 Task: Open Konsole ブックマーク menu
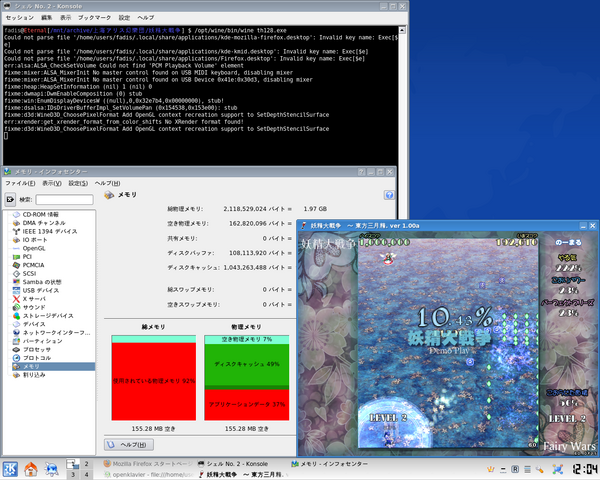[95, 18]
